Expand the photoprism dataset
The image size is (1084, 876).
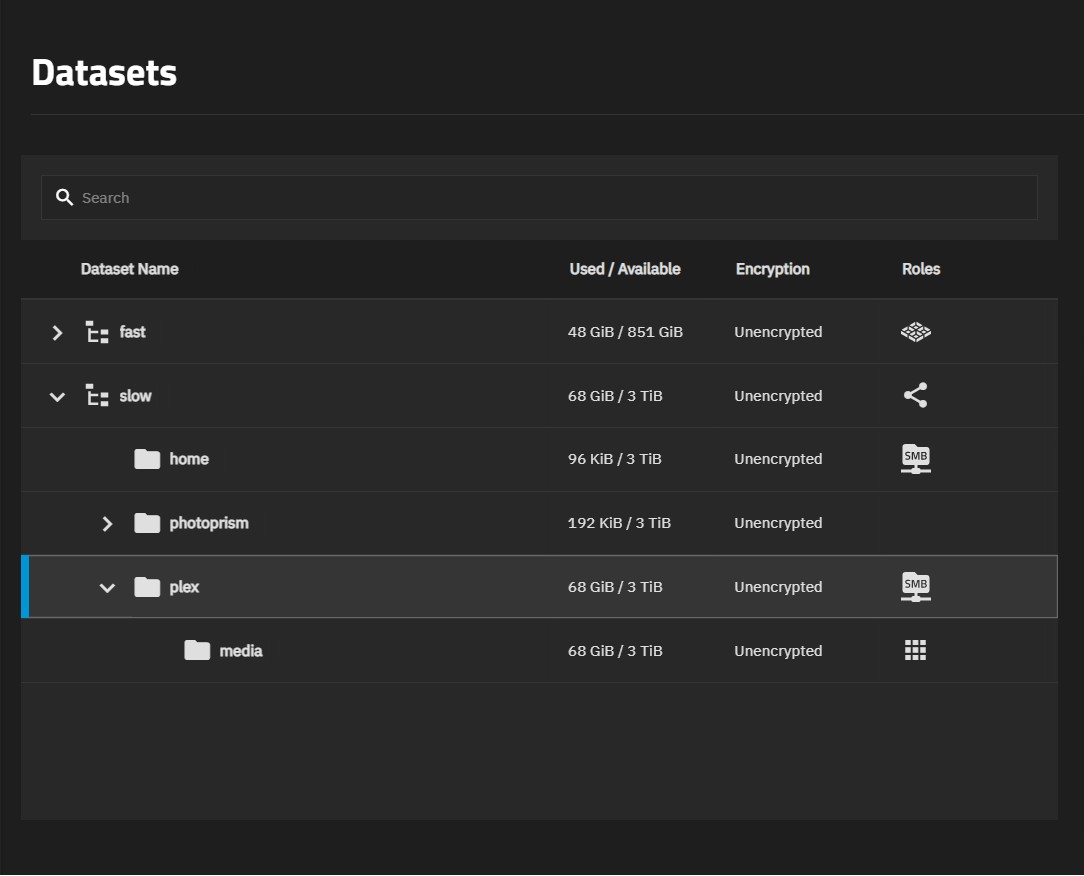pos(107,523)
